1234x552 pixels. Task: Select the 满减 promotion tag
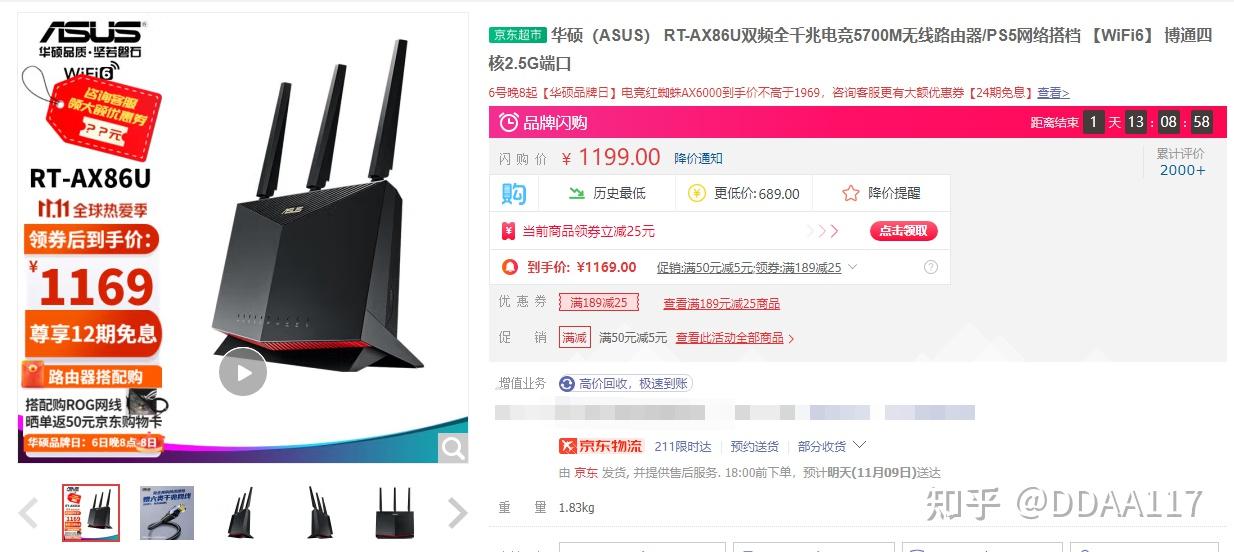point(575,338)
